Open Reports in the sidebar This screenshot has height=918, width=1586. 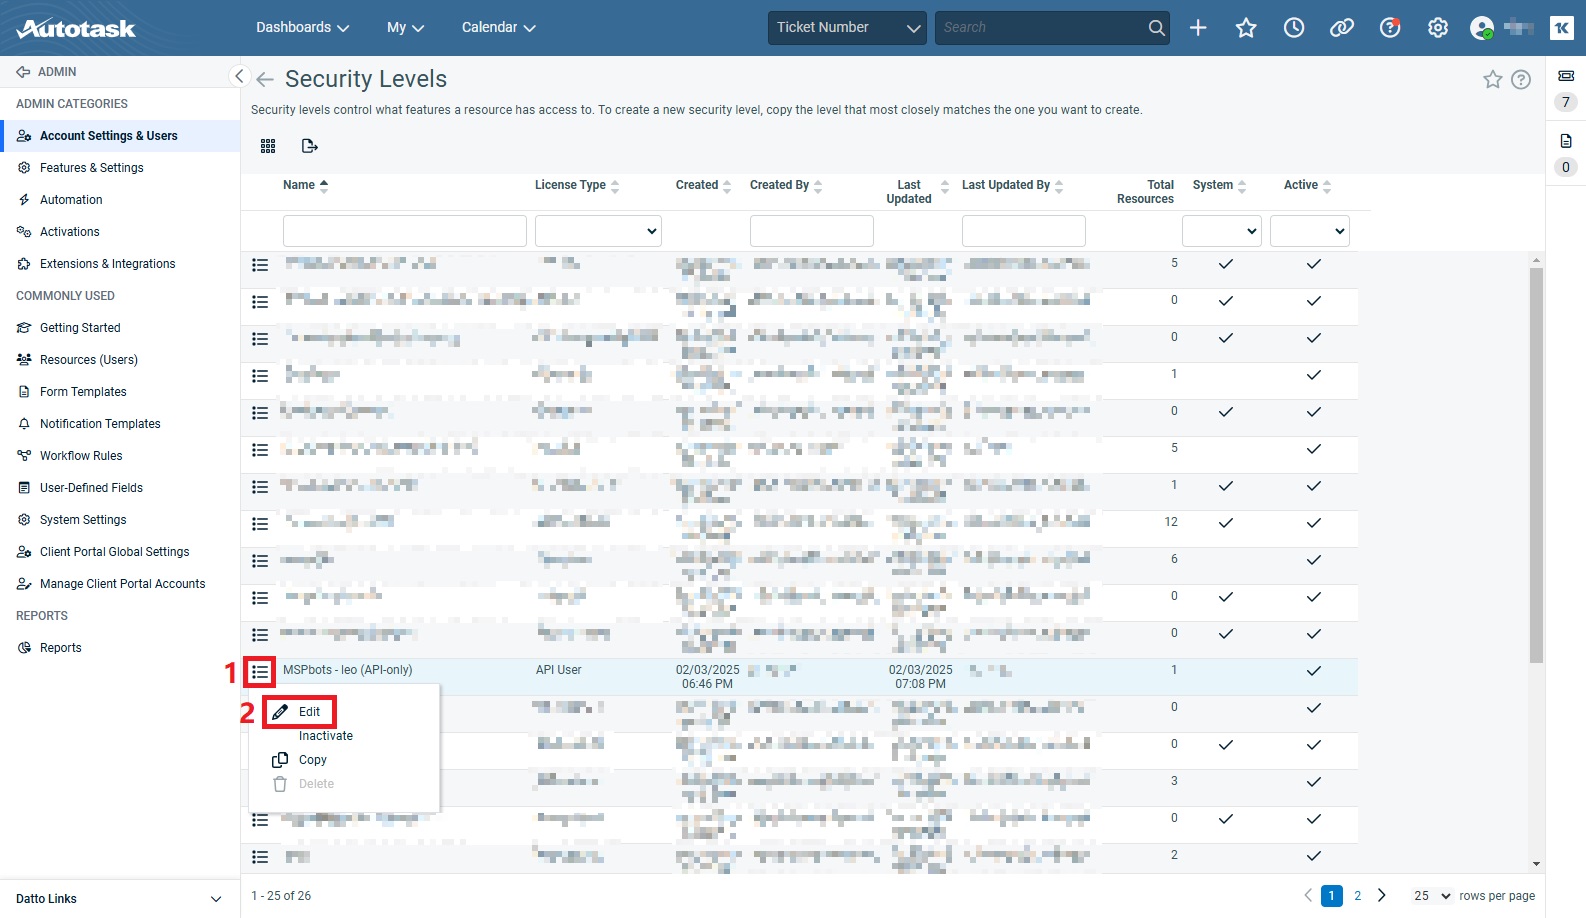coord(60,648)
